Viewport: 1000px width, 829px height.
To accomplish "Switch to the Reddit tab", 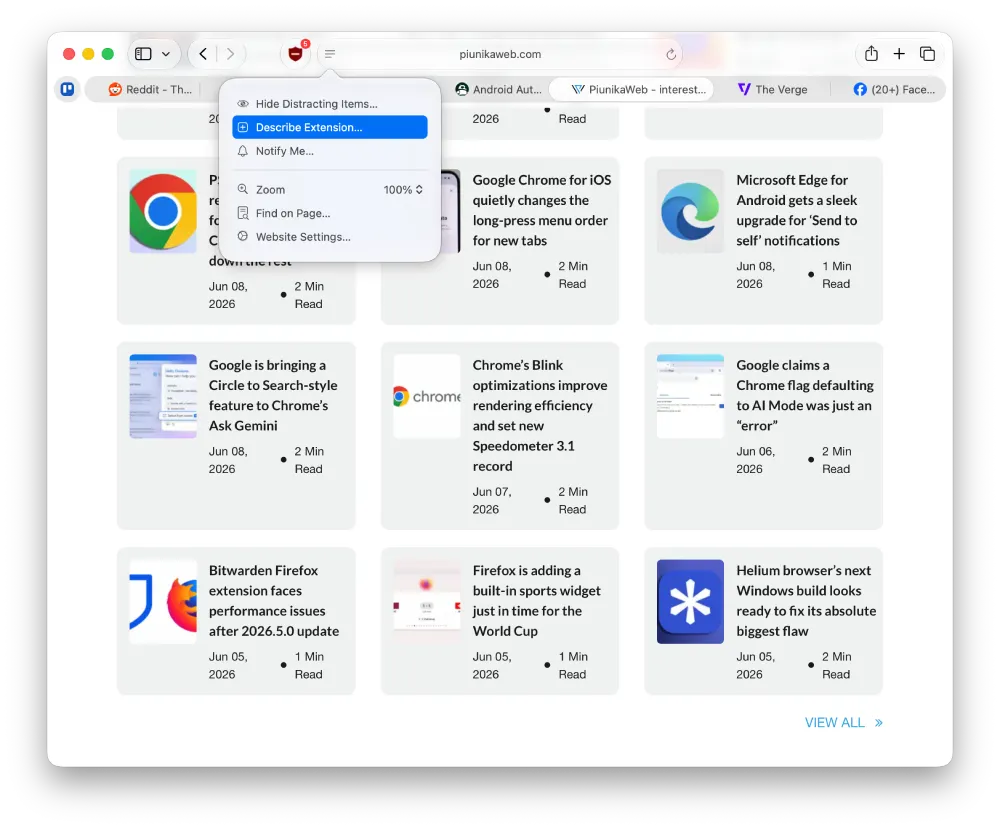I will click(151, 89).
